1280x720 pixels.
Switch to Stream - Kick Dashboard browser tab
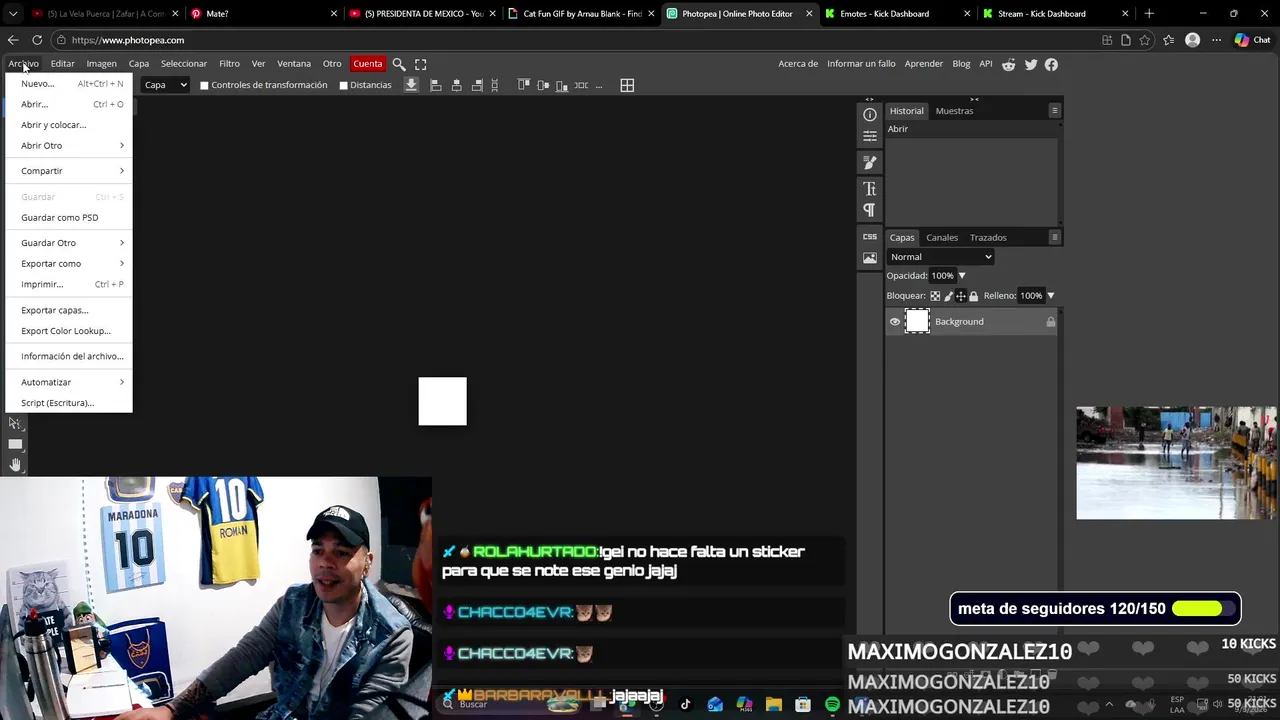[x=1055, y=14]
